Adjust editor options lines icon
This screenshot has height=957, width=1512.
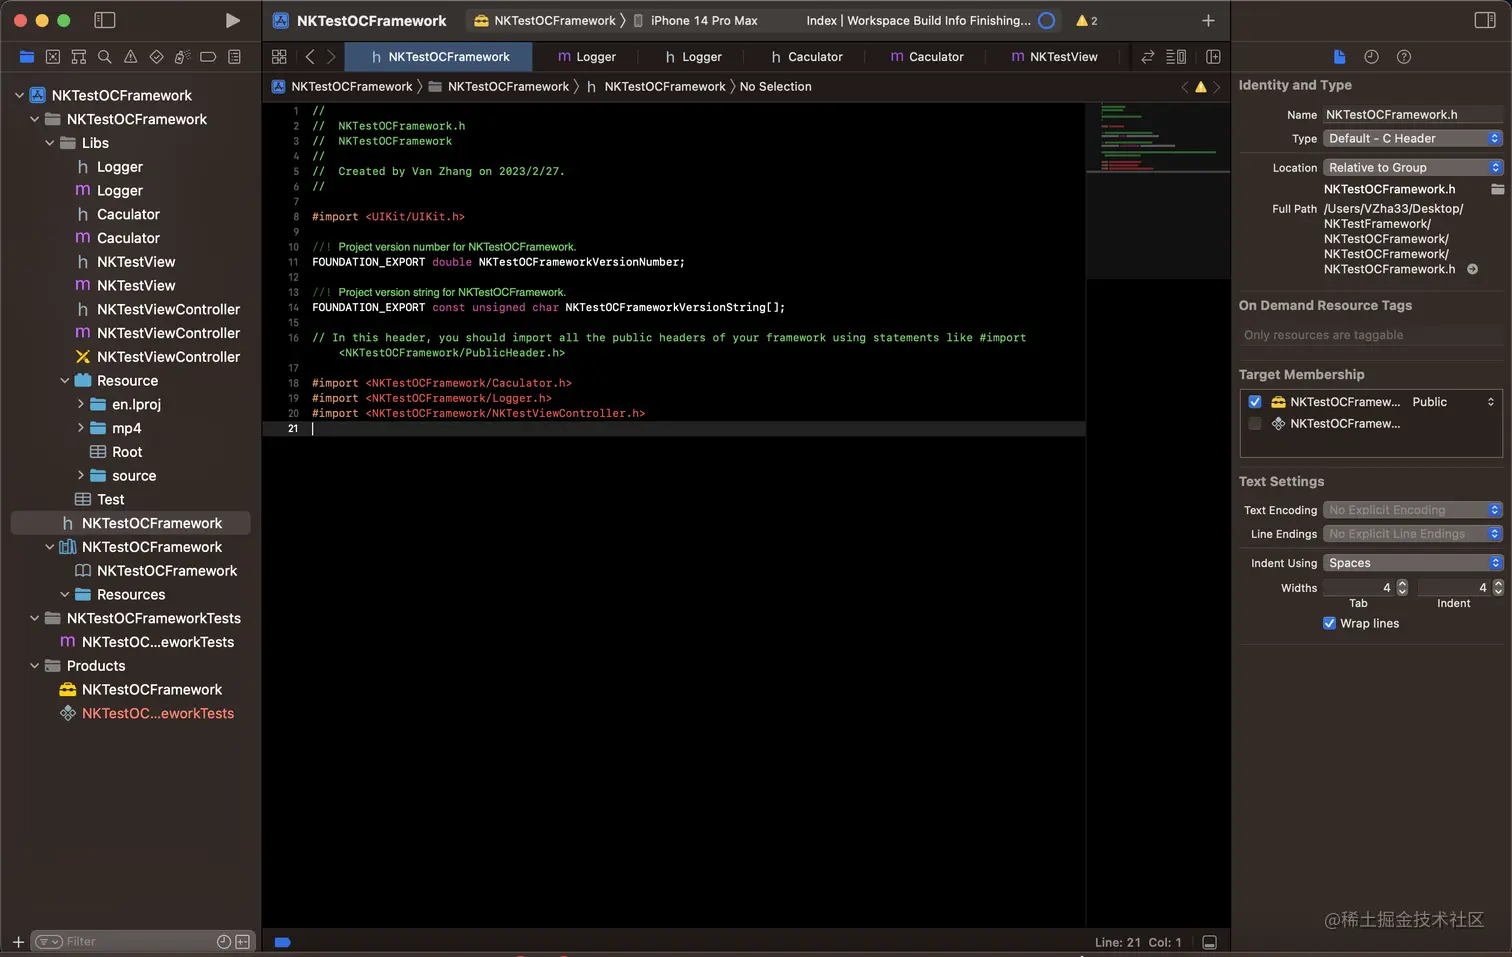click(1176, 57)
